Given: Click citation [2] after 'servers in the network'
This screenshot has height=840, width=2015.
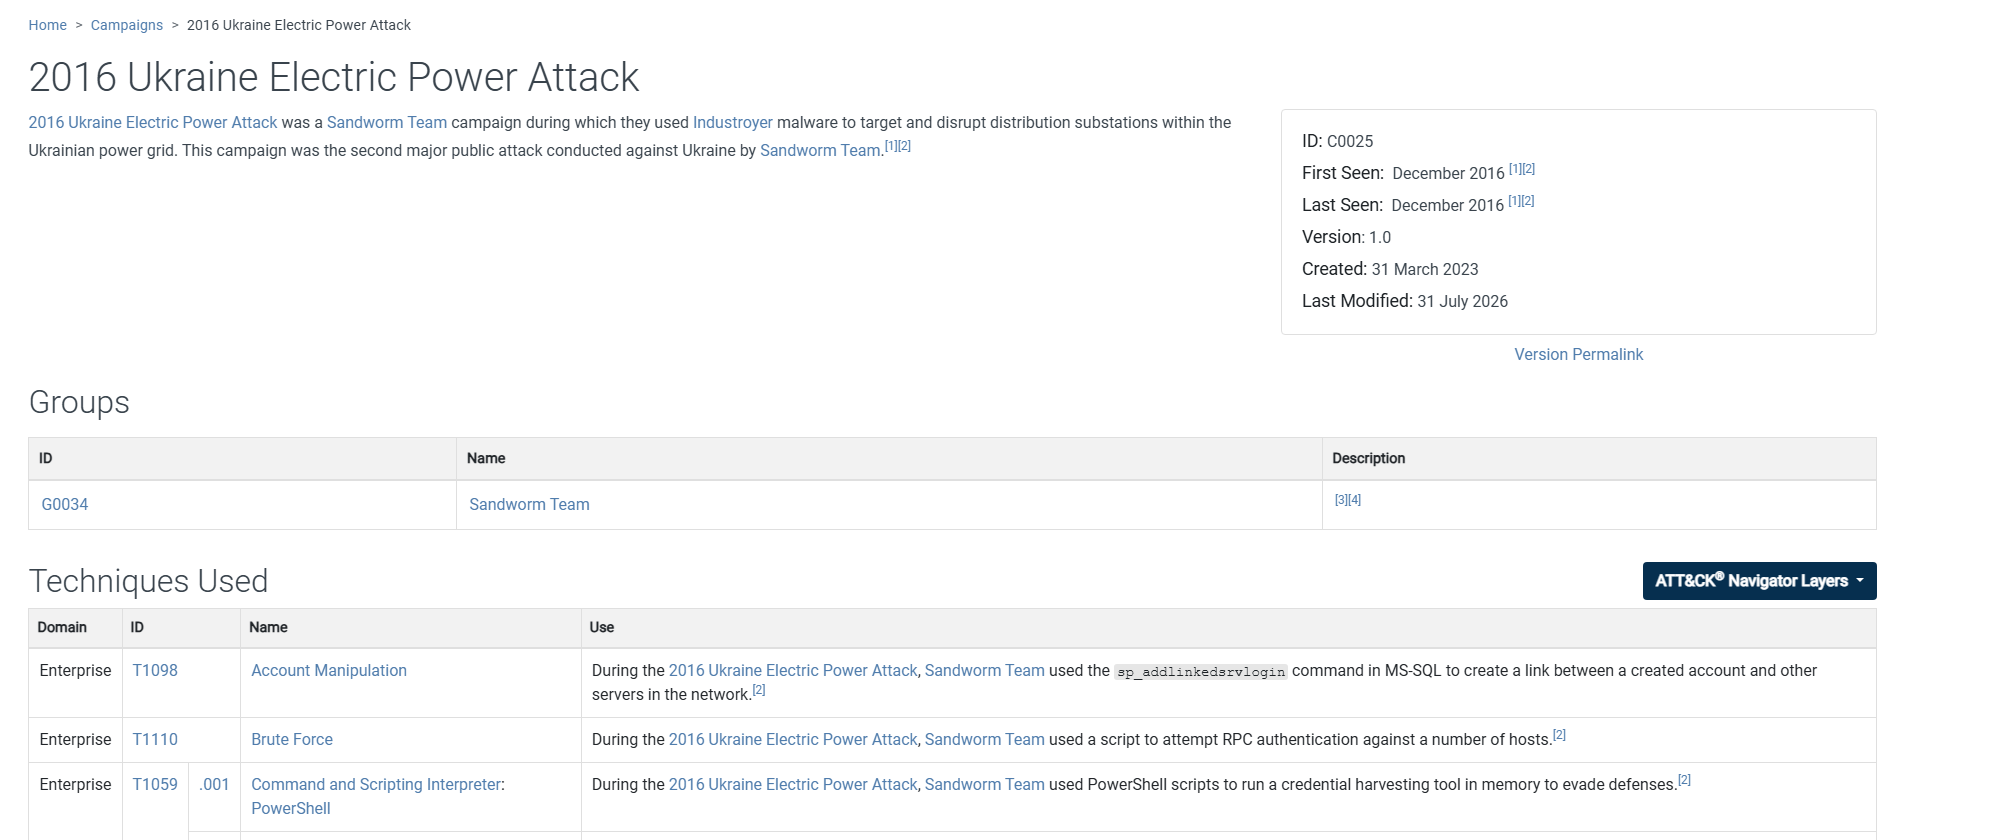Looking at the screenshot, I should pos(759,690).
